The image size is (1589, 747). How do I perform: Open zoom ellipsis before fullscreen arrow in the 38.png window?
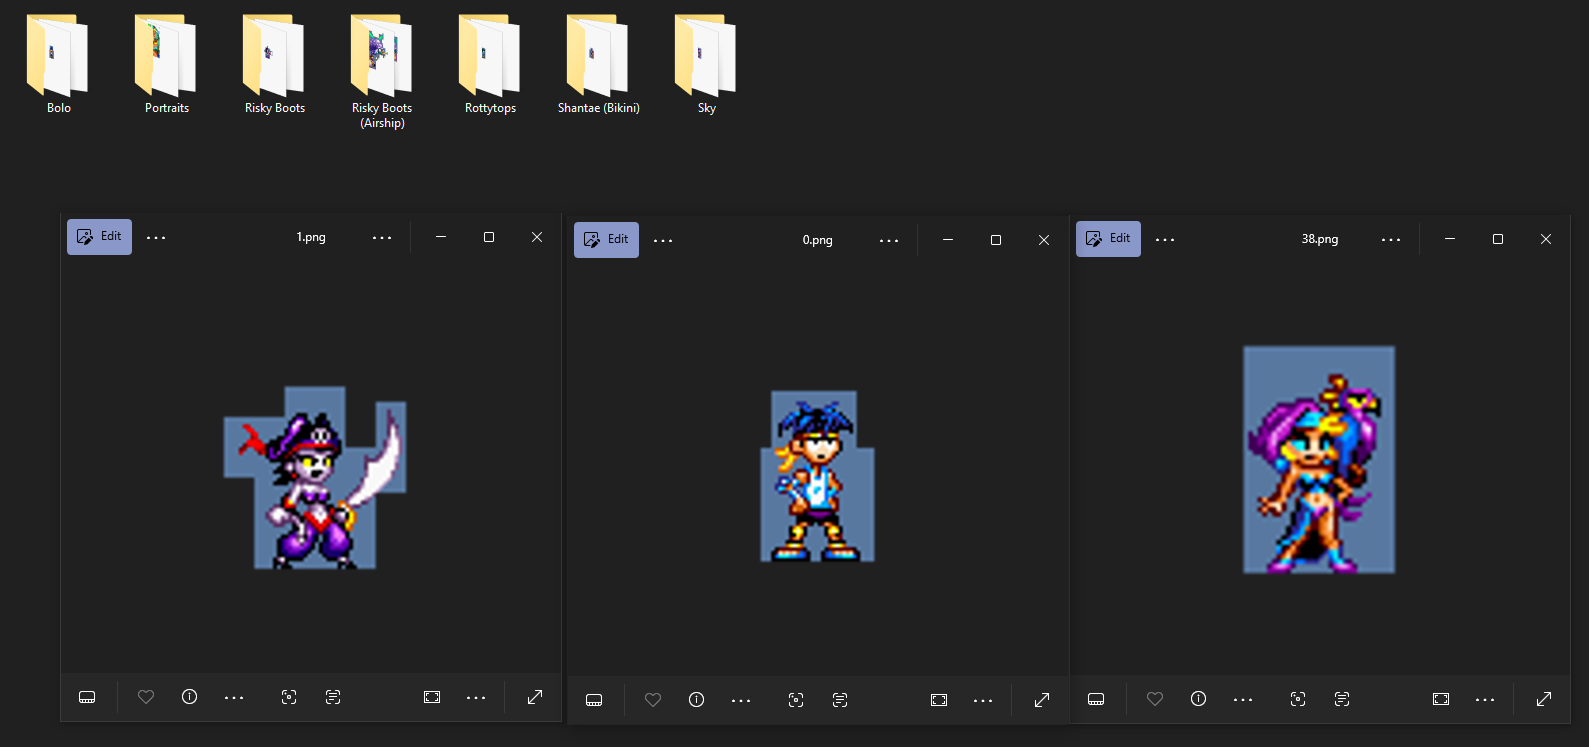coord(1485,700)
